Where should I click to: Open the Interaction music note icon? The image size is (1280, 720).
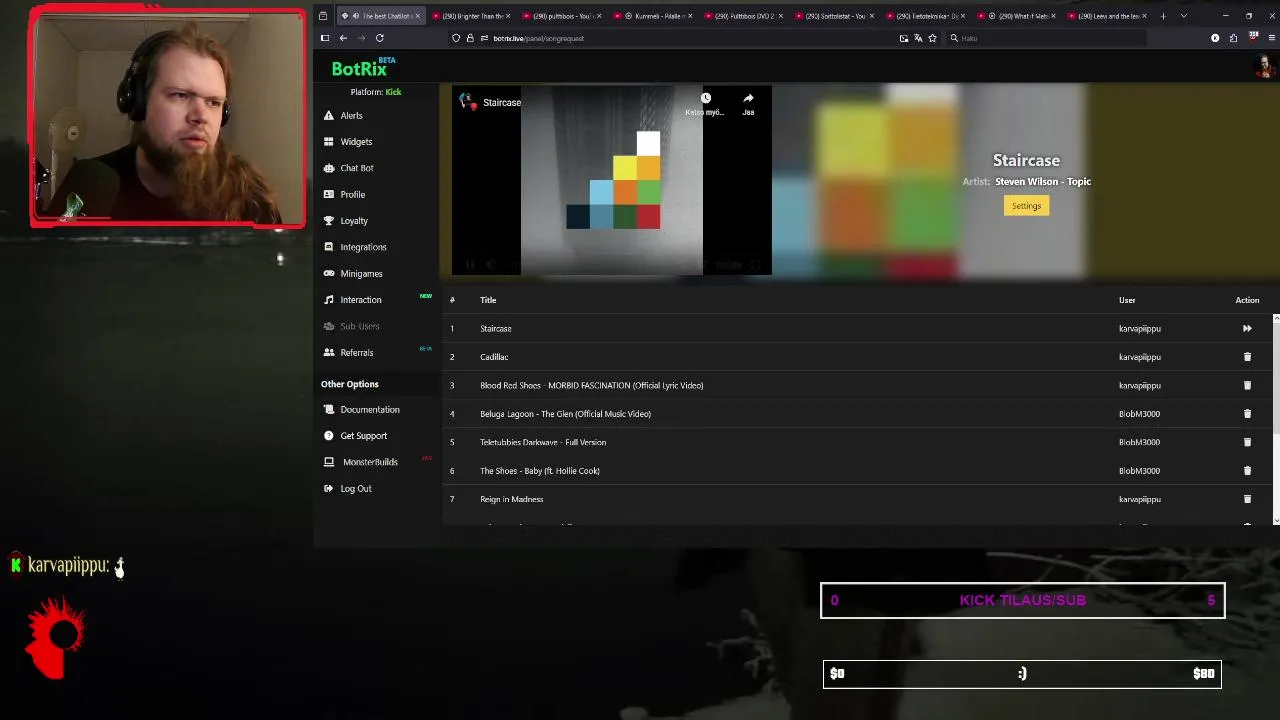[329, 300]
